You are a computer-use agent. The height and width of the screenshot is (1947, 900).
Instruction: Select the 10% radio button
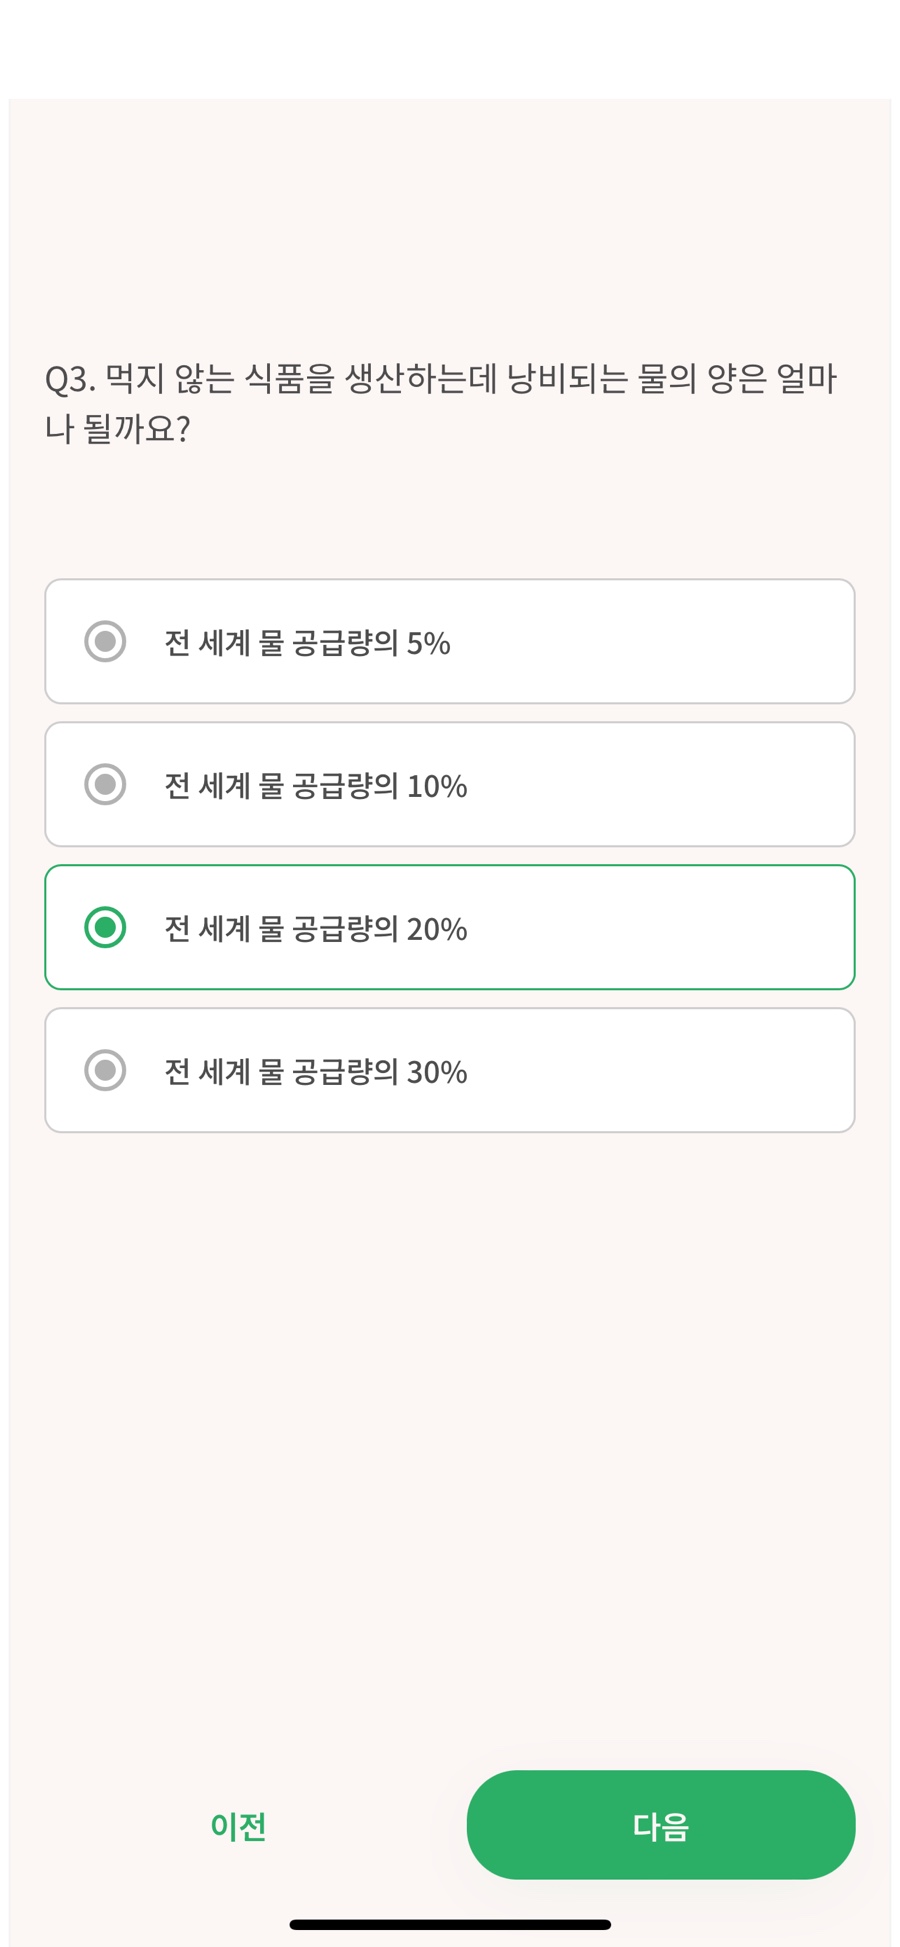(x=105, y=784)
